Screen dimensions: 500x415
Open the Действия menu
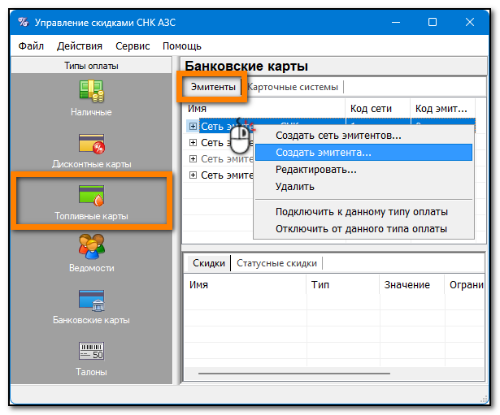(80, 46)
